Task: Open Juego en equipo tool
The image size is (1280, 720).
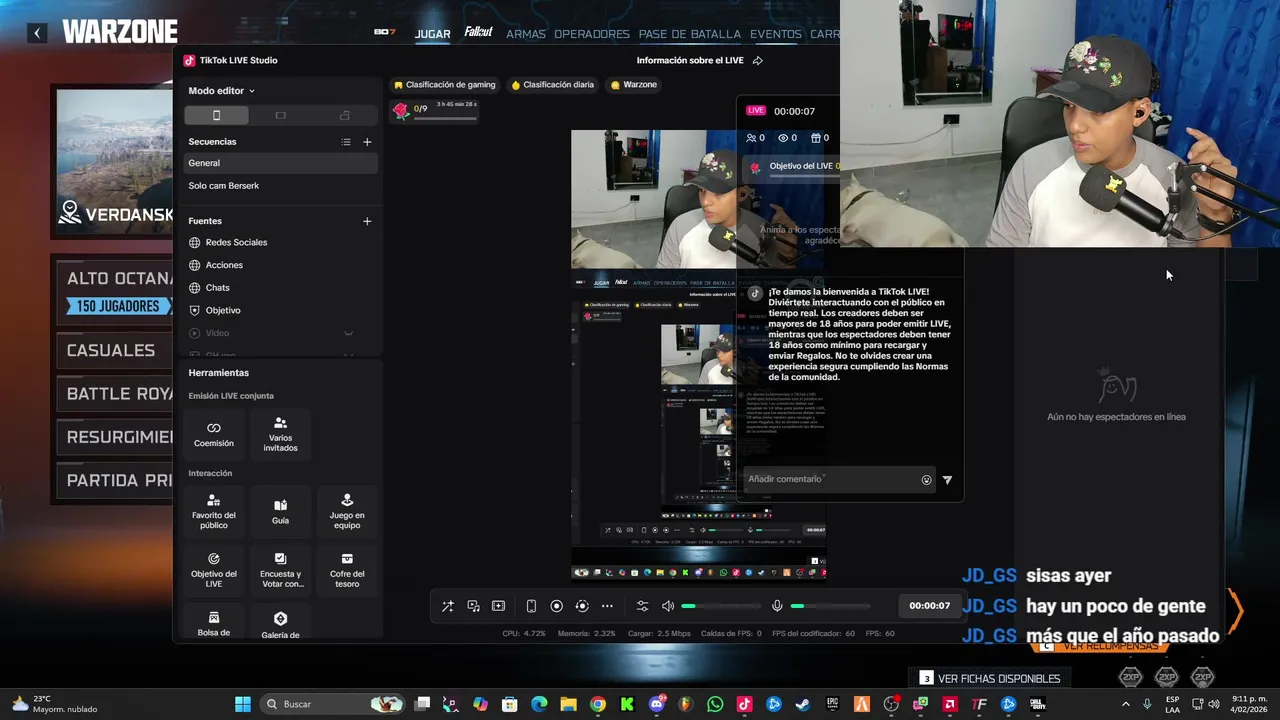Action: coord(347,511)
